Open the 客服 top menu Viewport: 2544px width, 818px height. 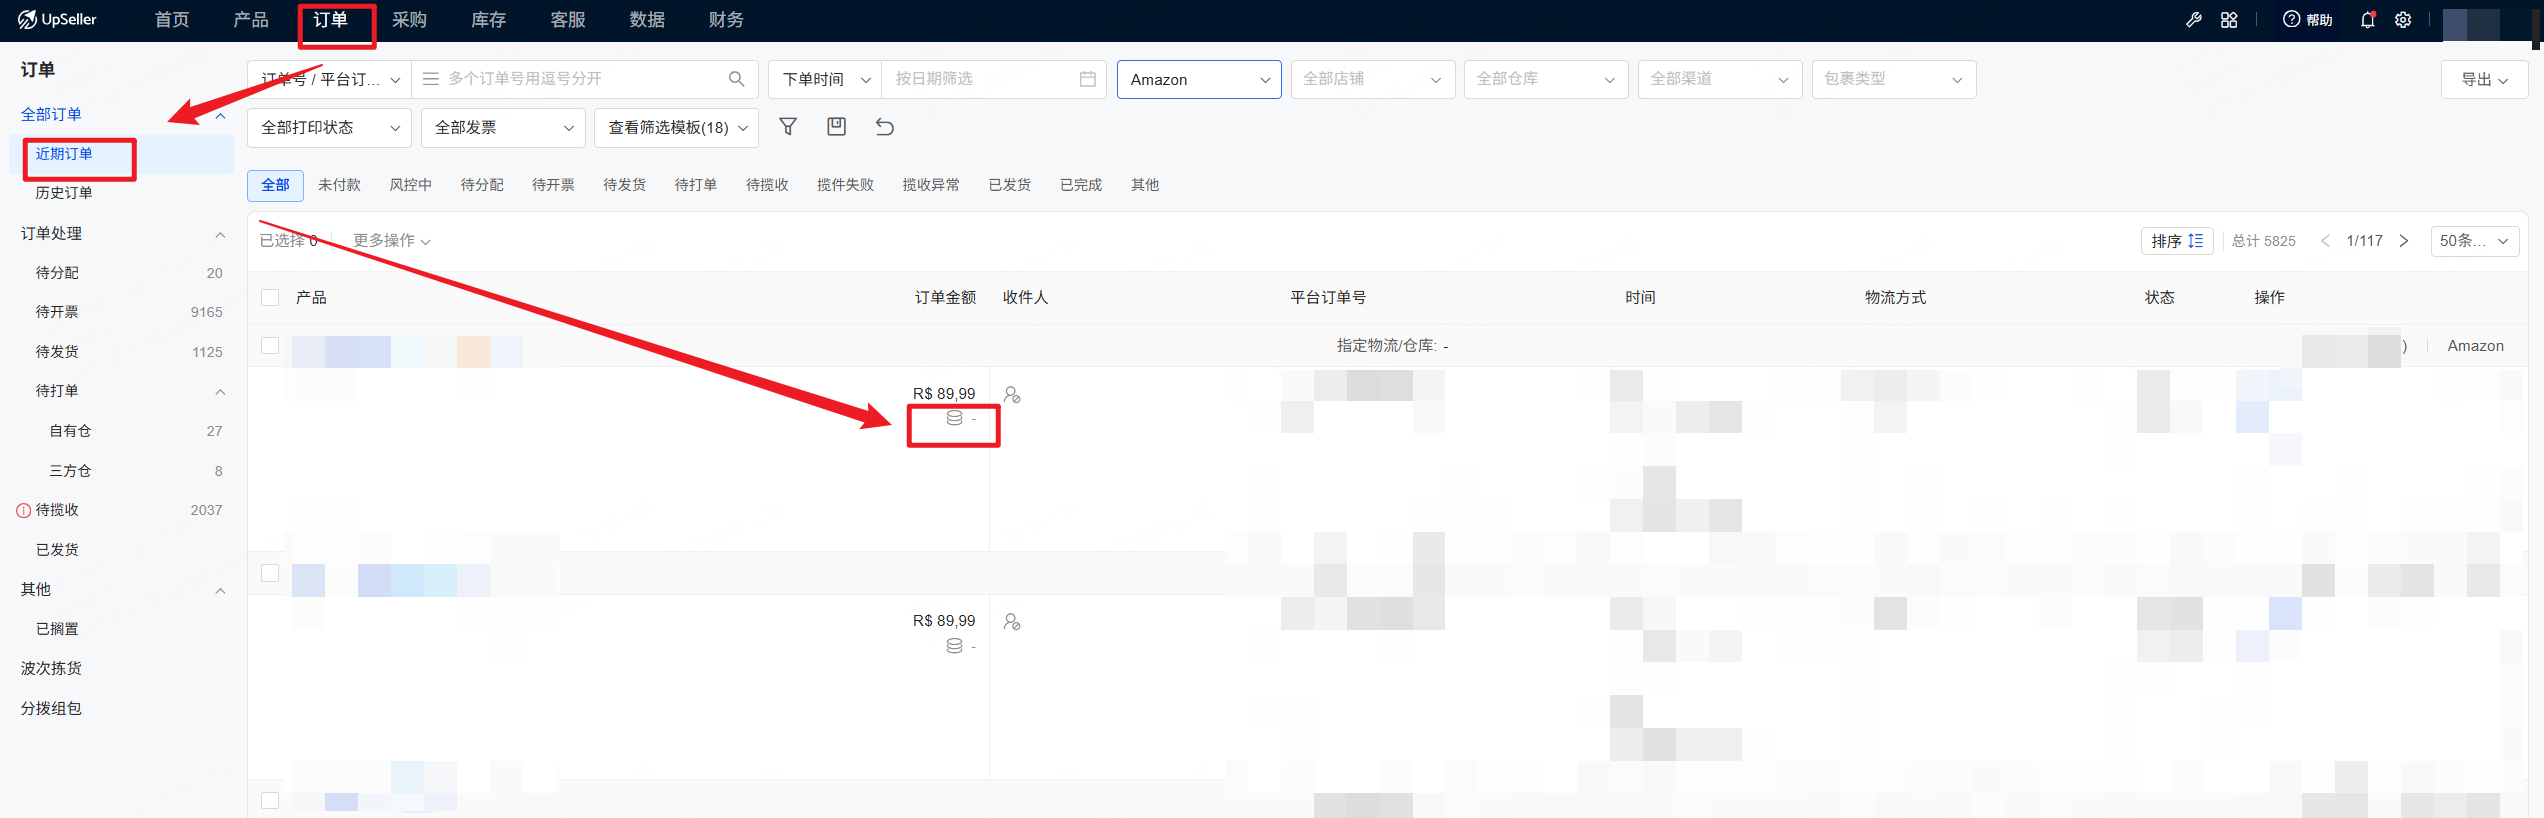[x=568, y=20]
